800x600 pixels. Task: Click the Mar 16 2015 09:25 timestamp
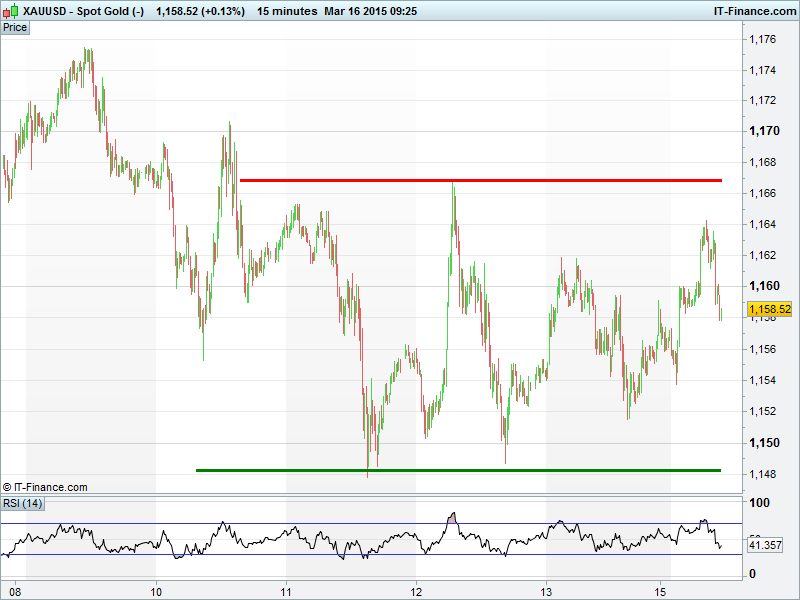(x=371, y=11)
